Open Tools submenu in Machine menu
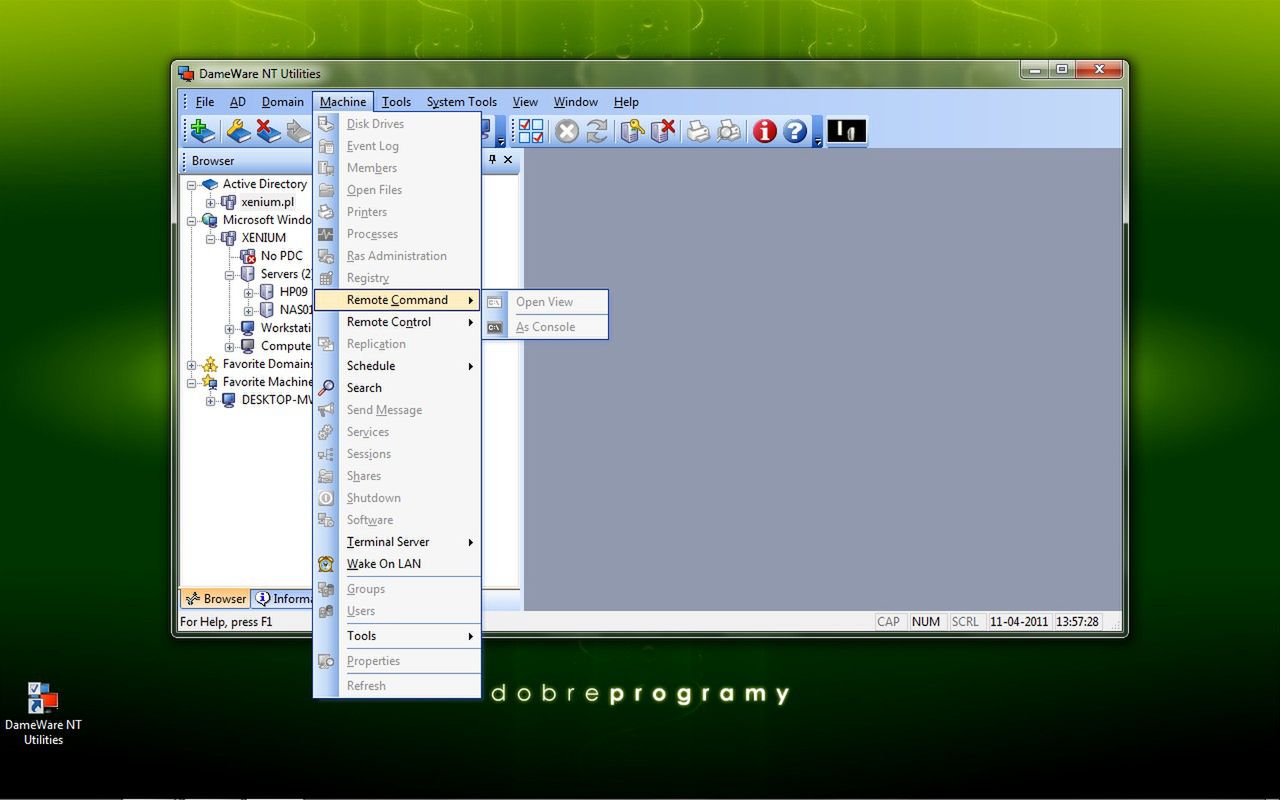Screen dimensions: 1280x800 click(397, 636)
